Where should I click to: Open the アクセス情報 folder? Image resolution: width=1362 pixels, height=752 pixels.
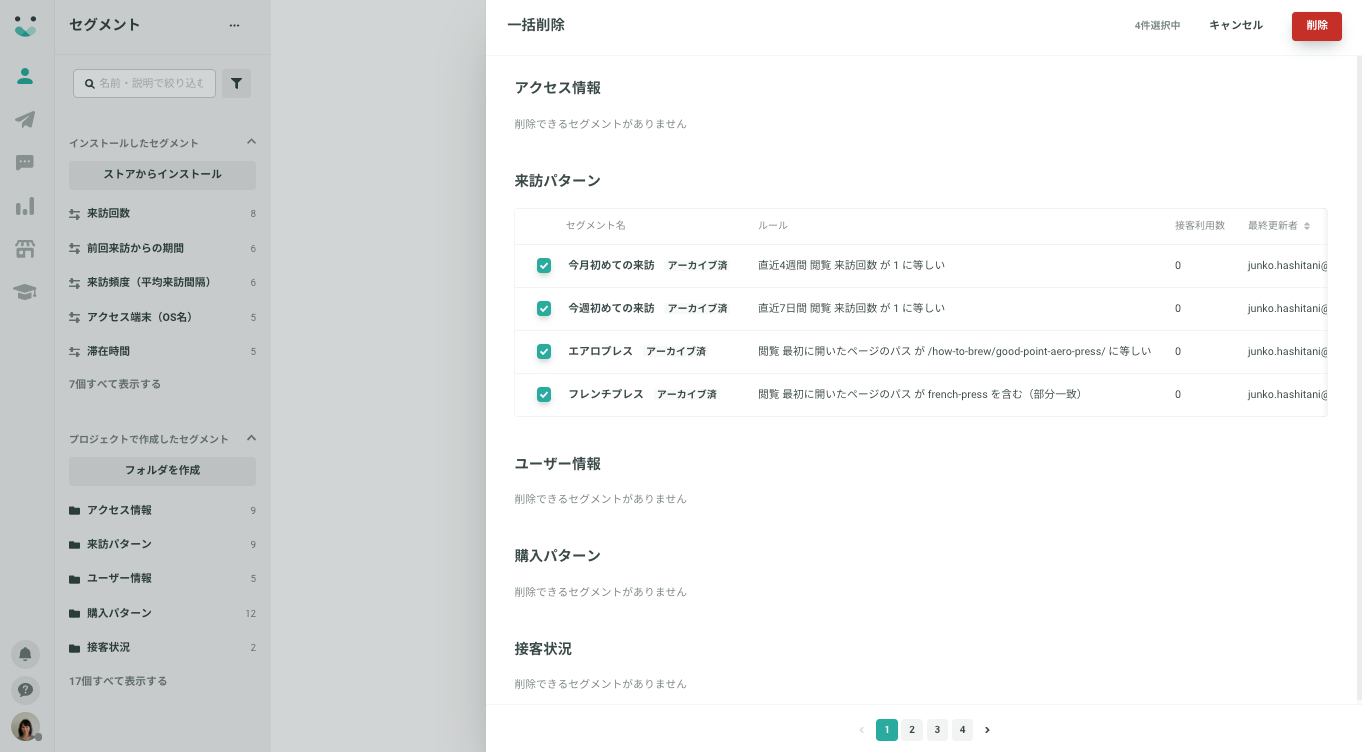point(162,510)
